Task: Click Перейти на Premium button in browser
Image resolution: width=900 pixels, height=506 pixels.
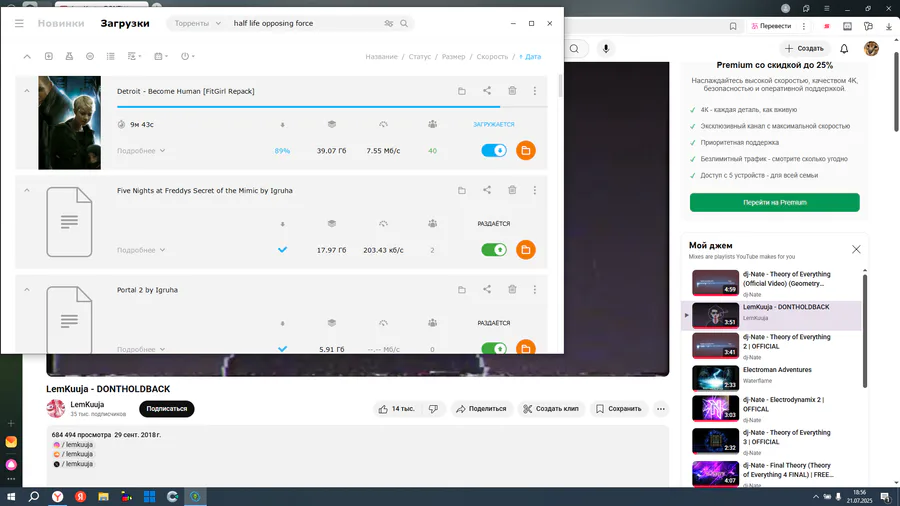Action: pyautogui.click(x=774, y=203)
